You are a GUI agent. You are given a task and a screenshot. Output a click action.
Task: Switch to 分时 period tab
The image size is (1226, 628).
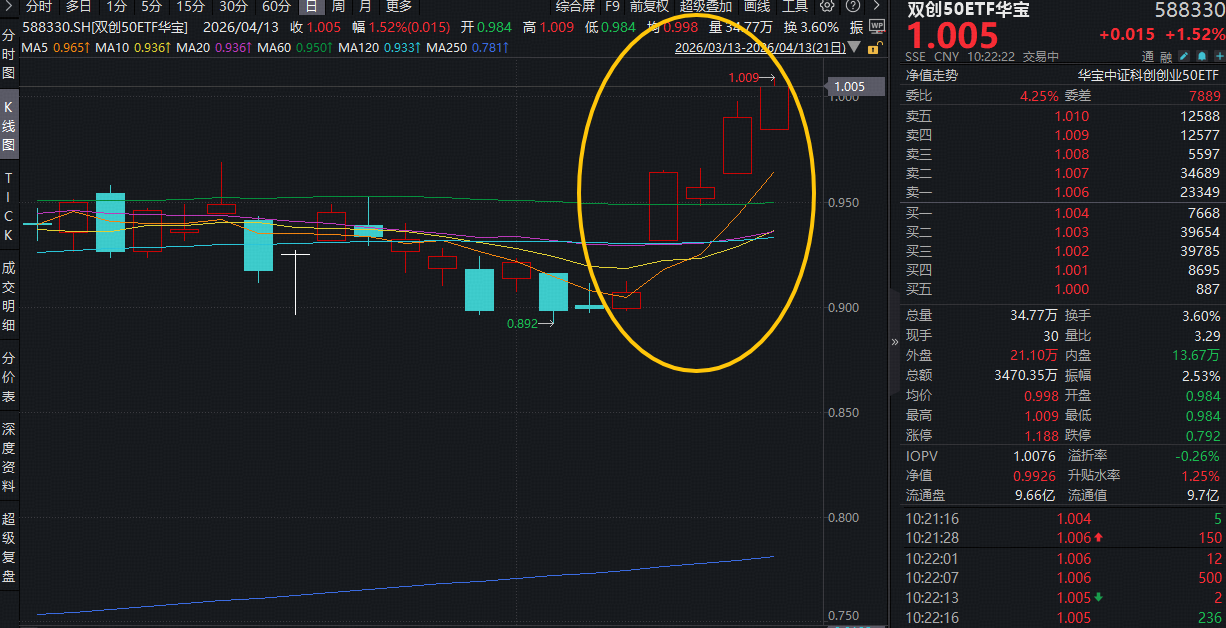pyautogui.click(x=38, y=6)
